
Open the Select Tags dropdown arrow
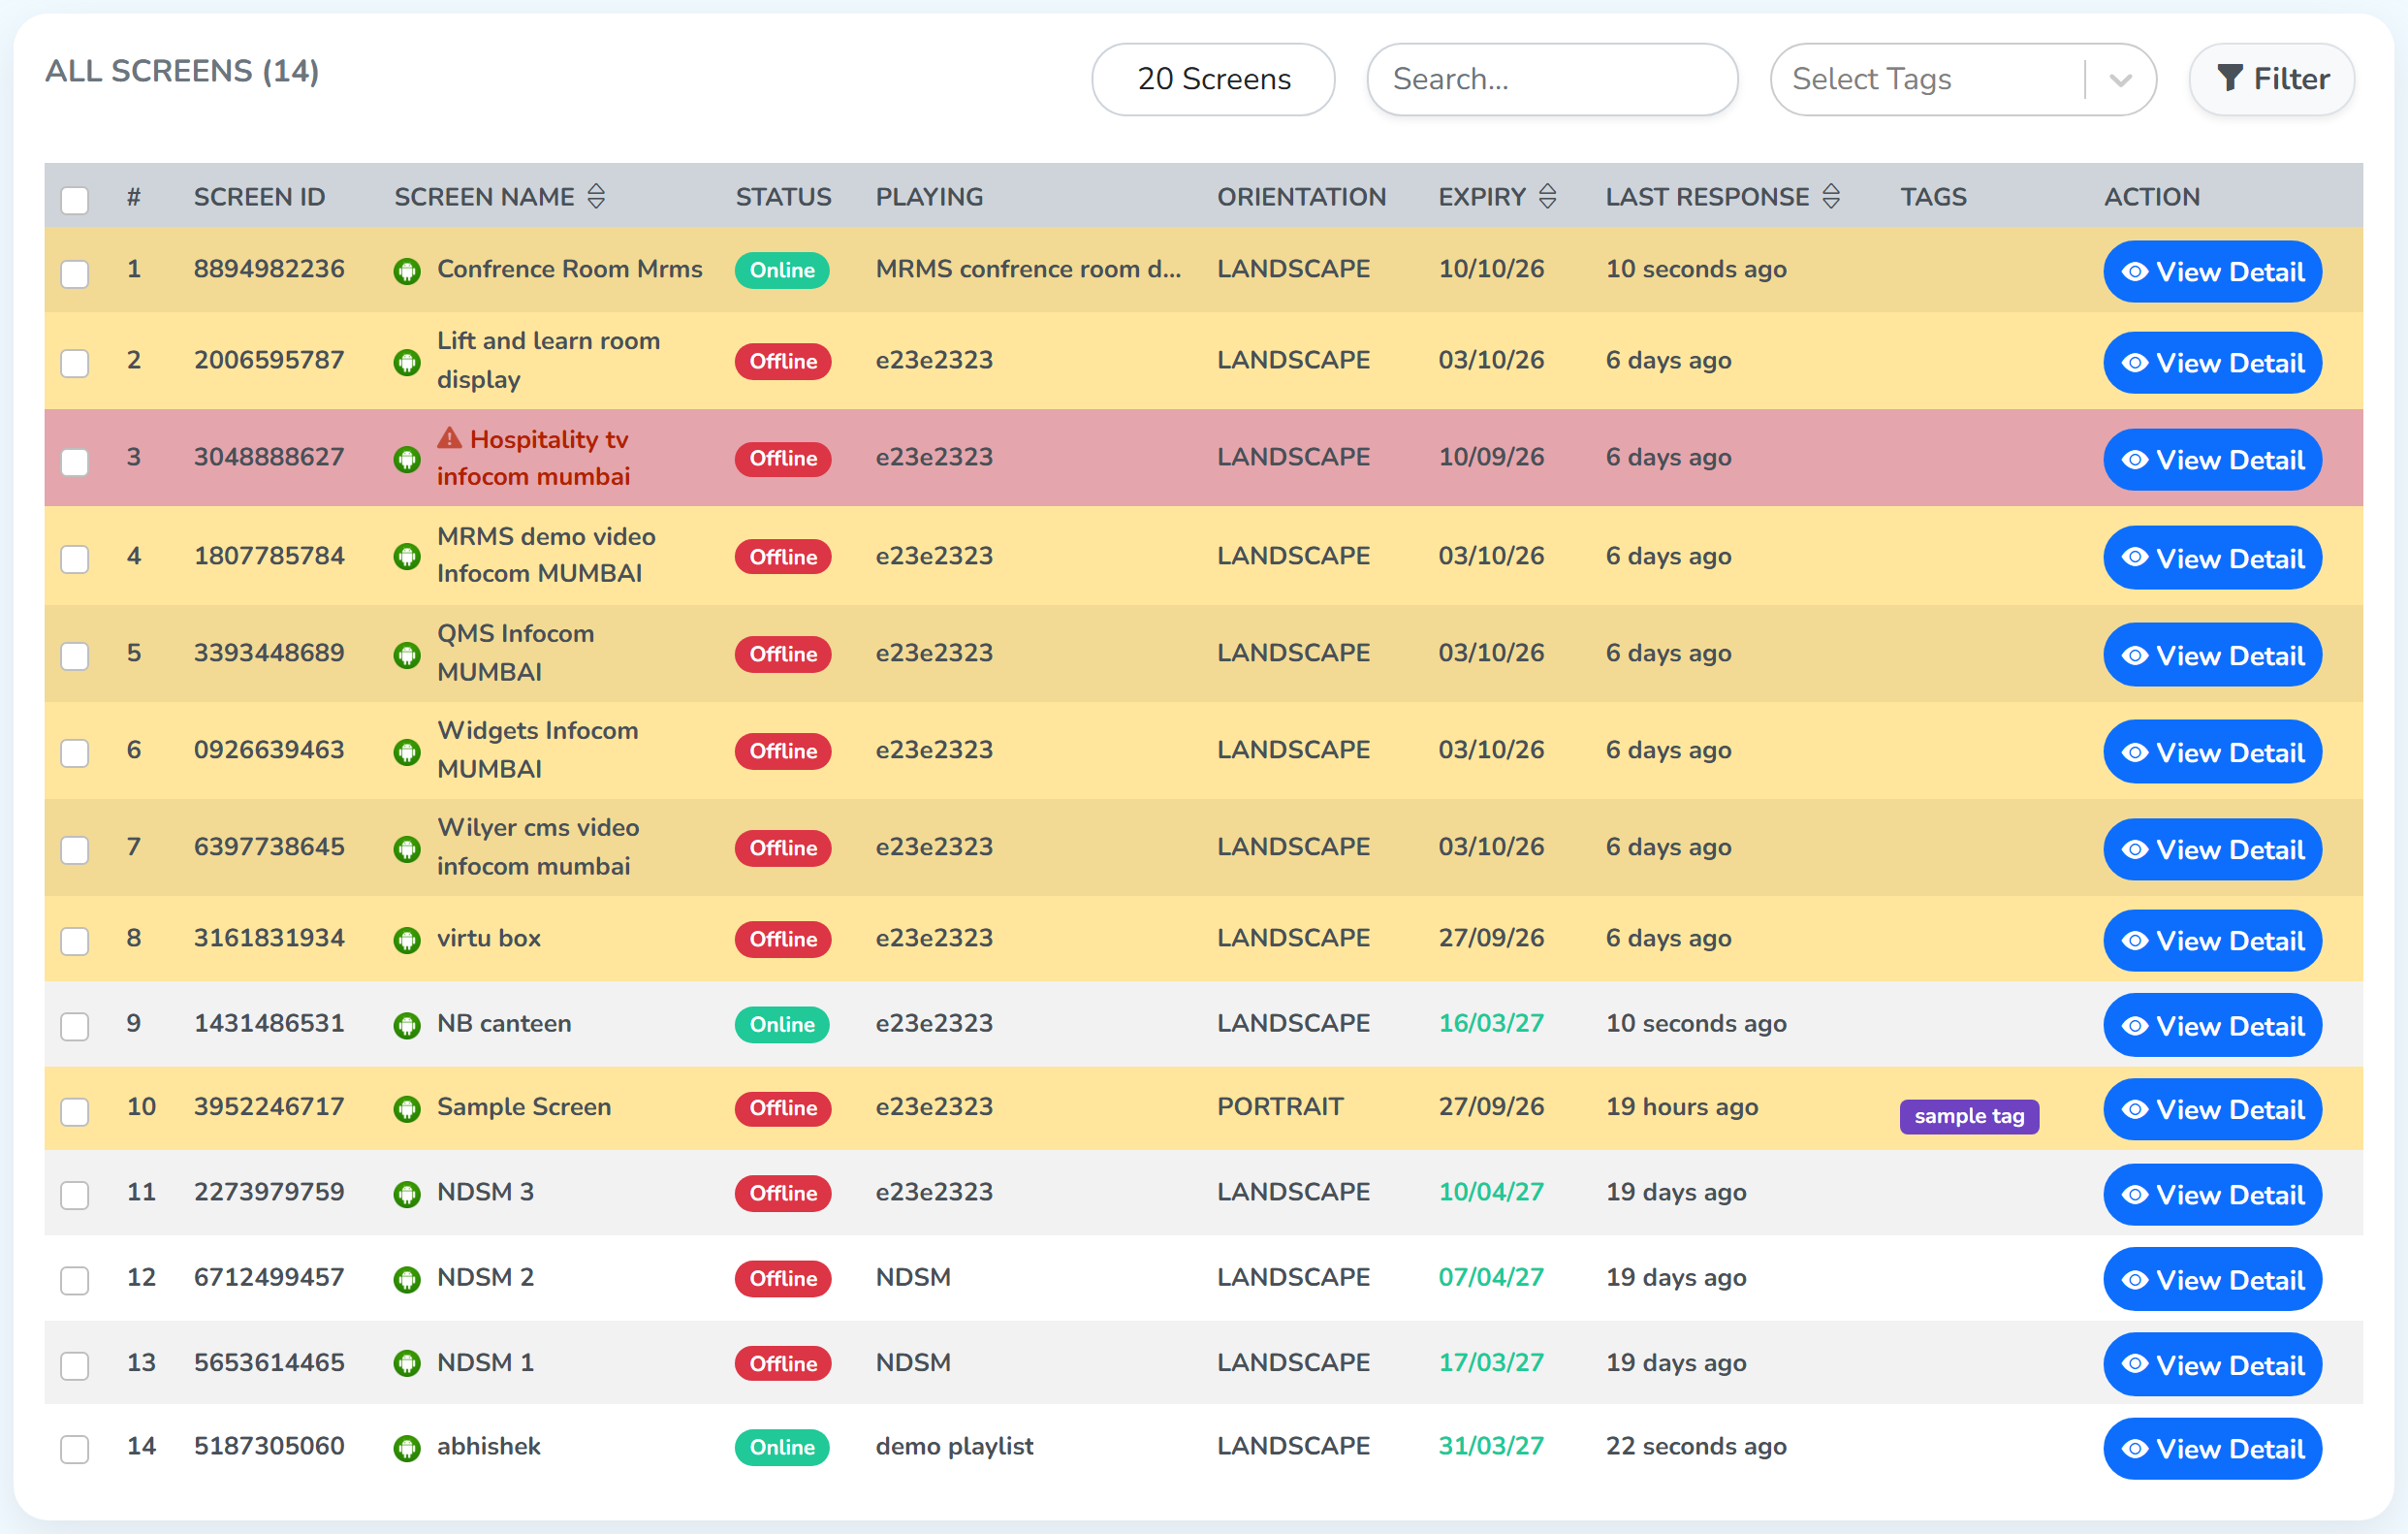pos(2121,79)
